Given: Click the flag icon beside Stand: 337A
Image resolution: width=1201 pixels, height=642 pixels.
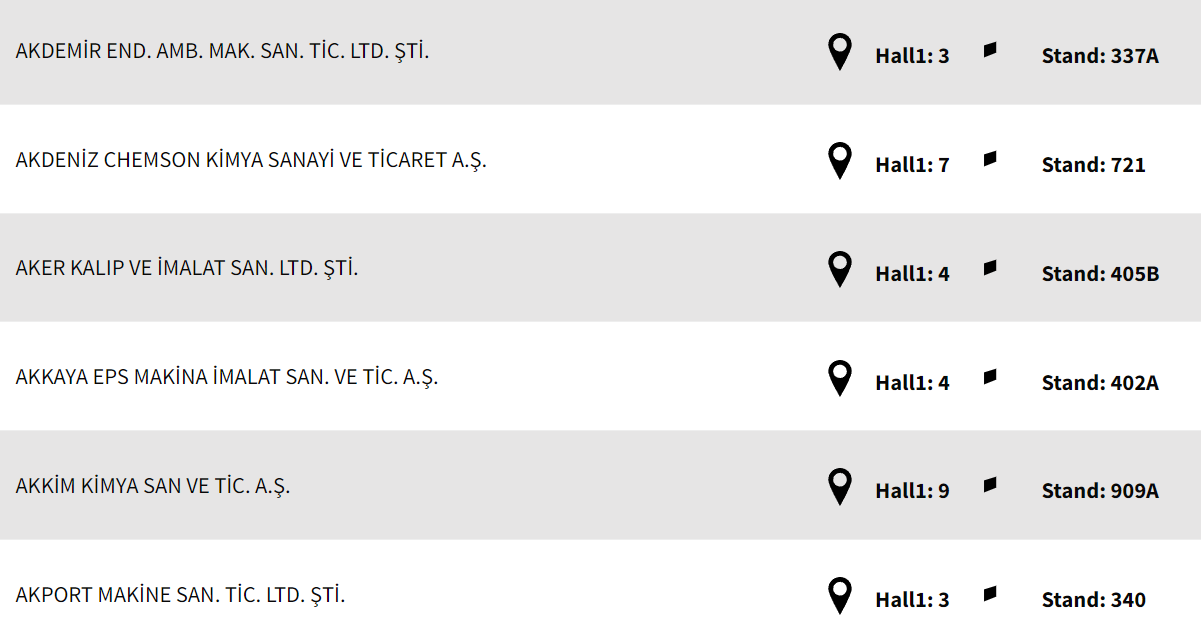Looking at the screenshot, I should (x=990, y=50).
